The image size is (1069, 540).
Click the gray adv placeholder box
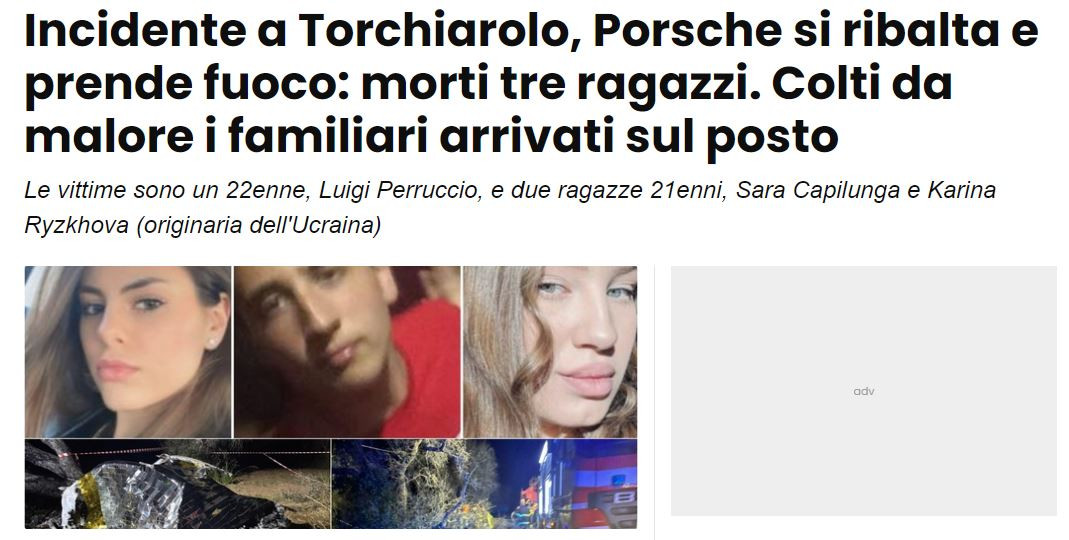864,391
